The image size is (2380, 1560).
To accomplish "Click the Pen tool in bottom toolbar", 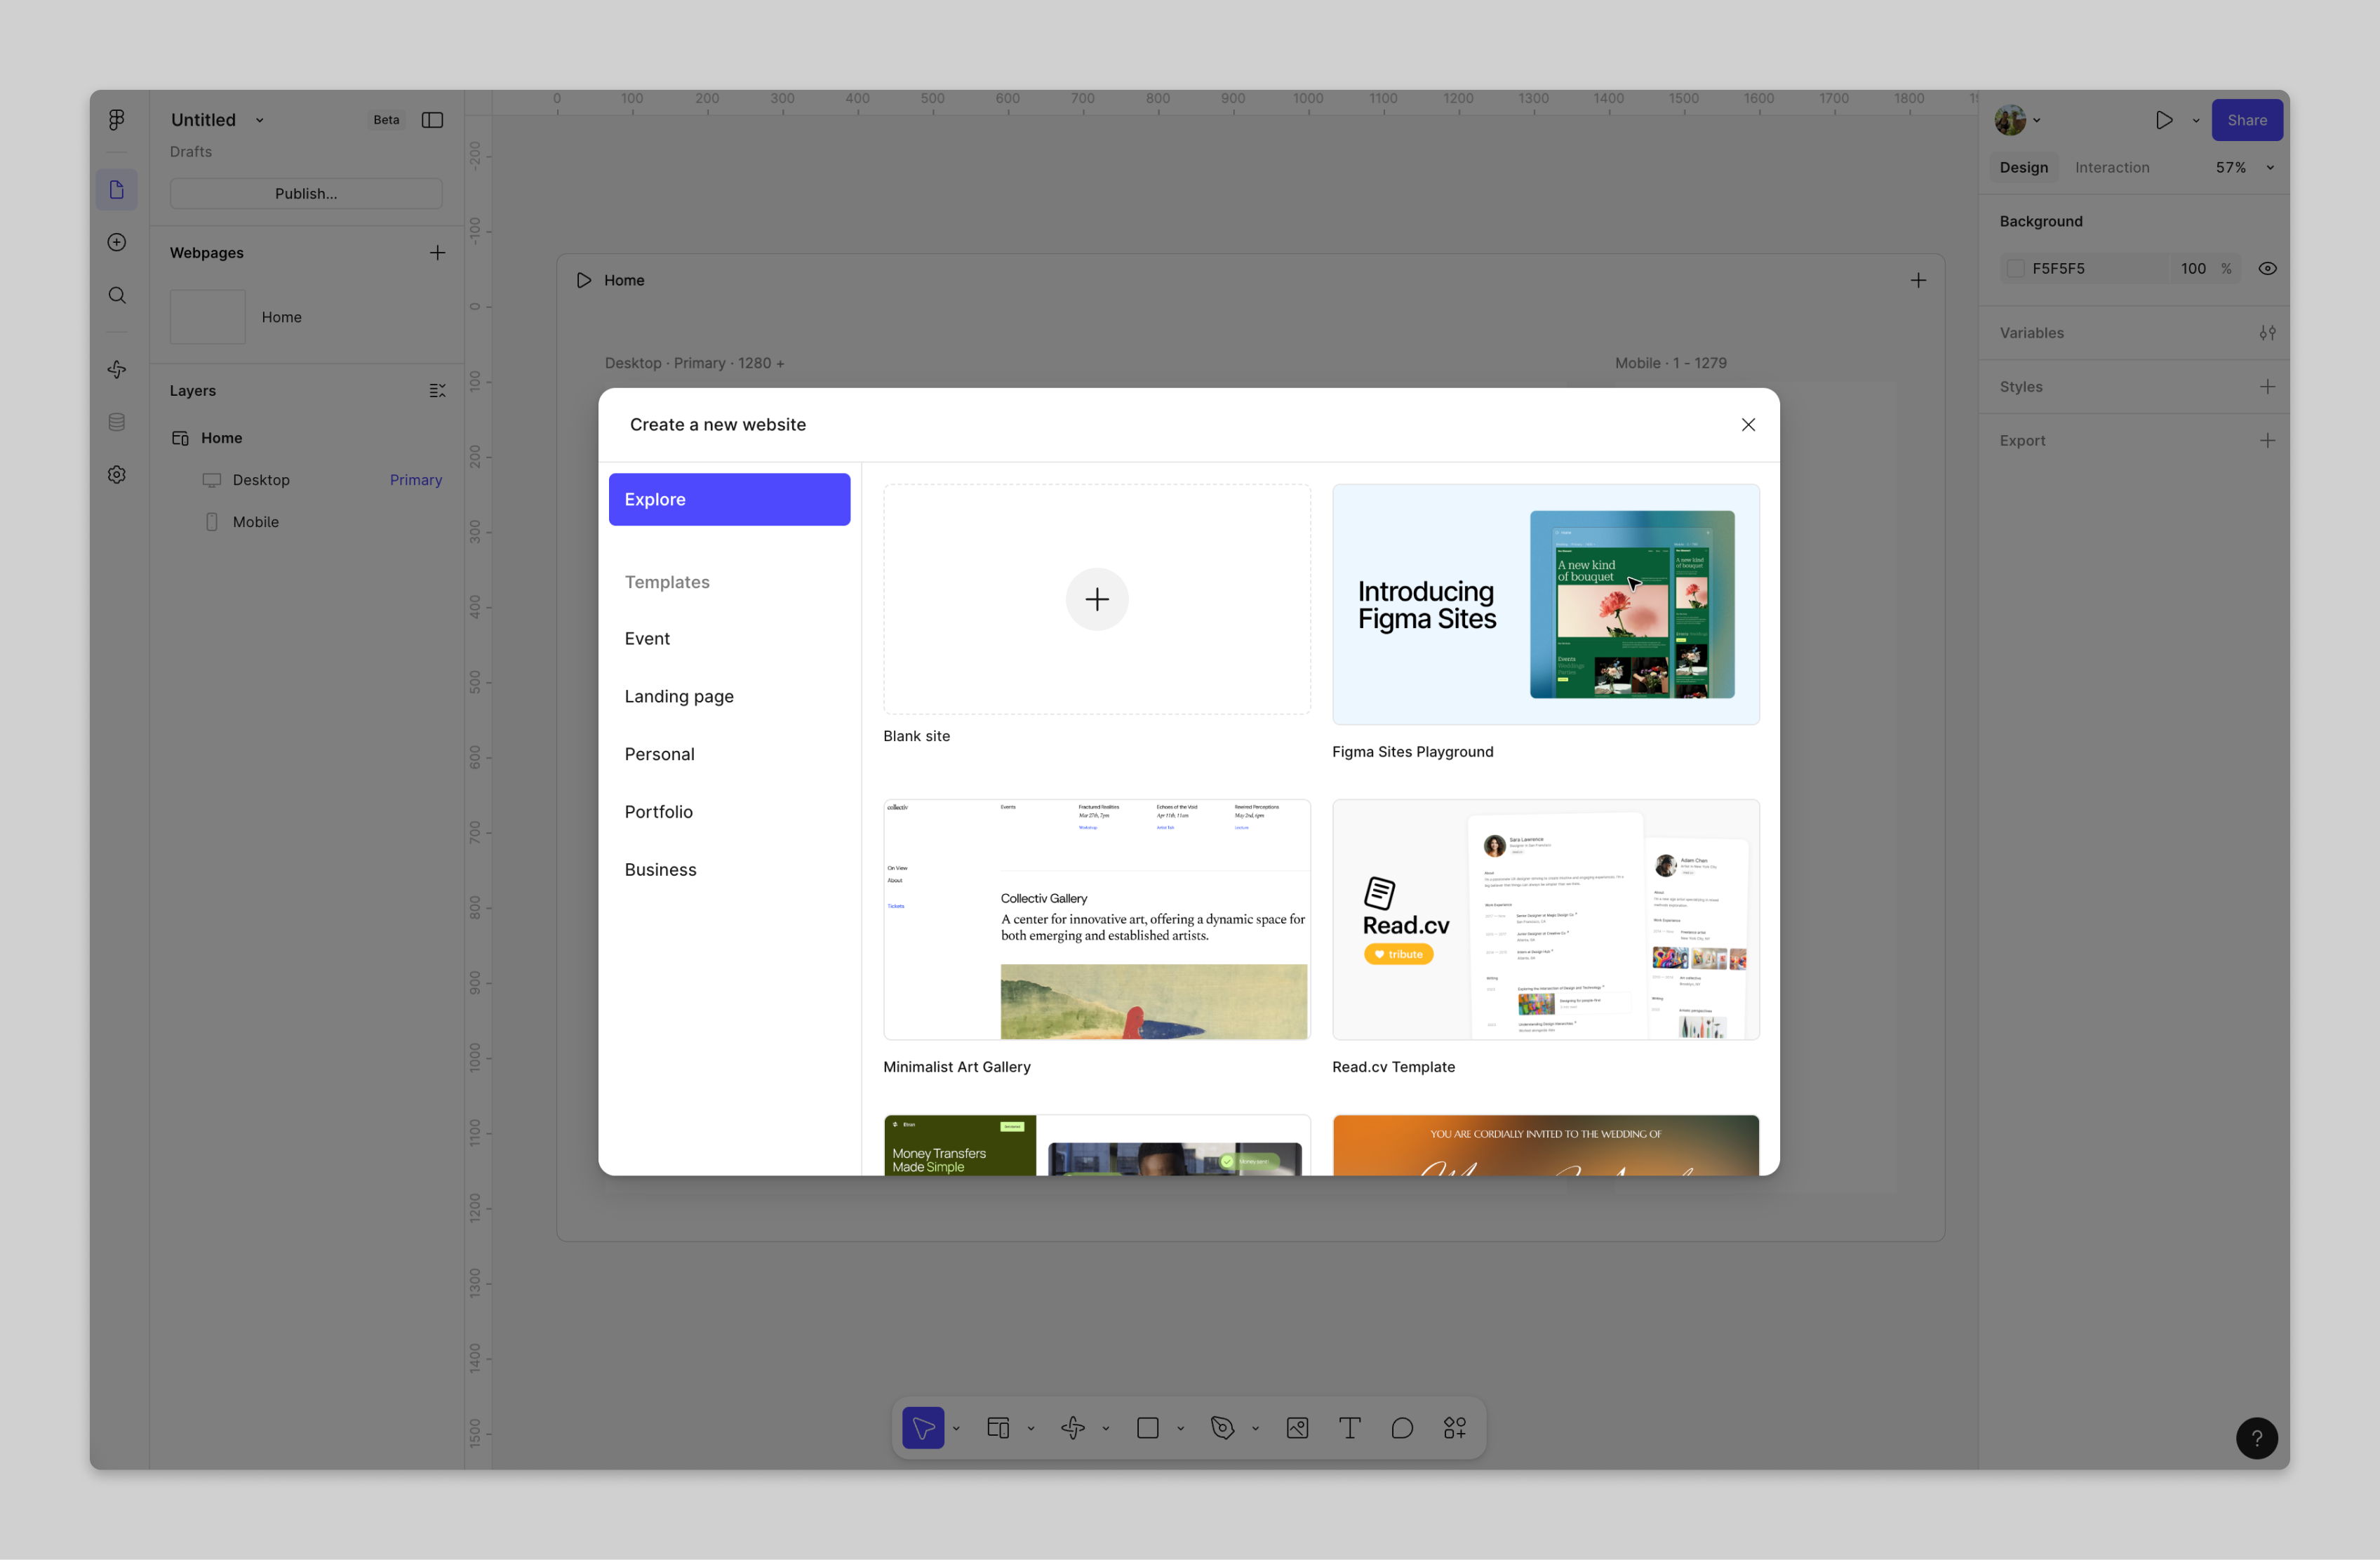I will point(1222,1428).
